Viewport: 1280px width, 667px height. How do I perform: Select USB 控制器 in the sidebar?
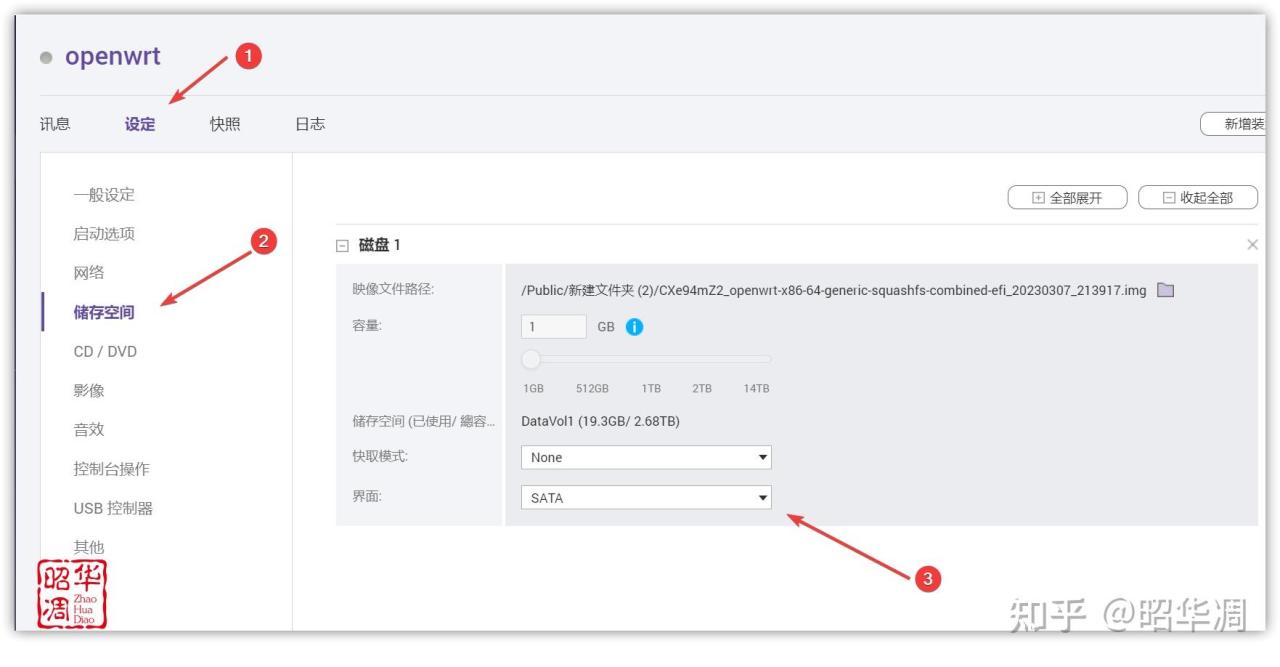tap(113, 508)
